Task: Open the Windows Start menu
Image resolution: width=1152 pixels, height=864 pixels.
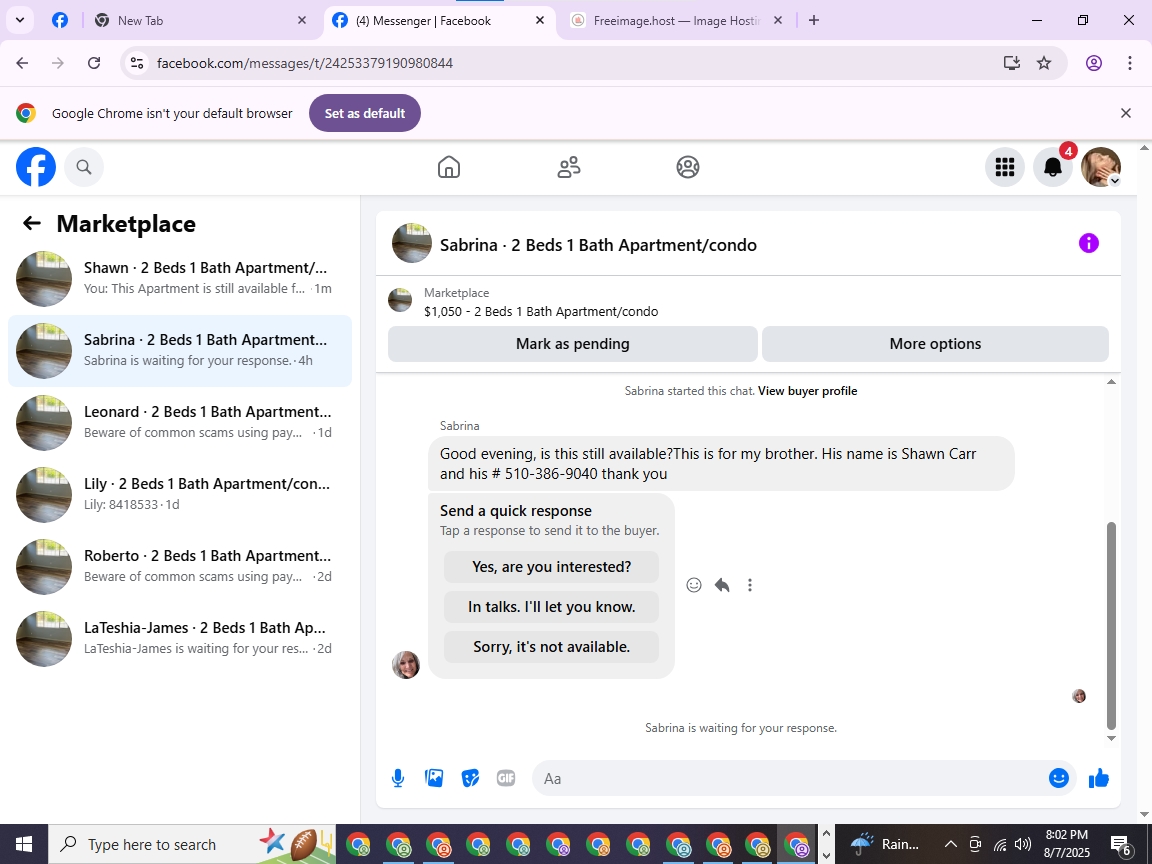Action: coord(24,844)
